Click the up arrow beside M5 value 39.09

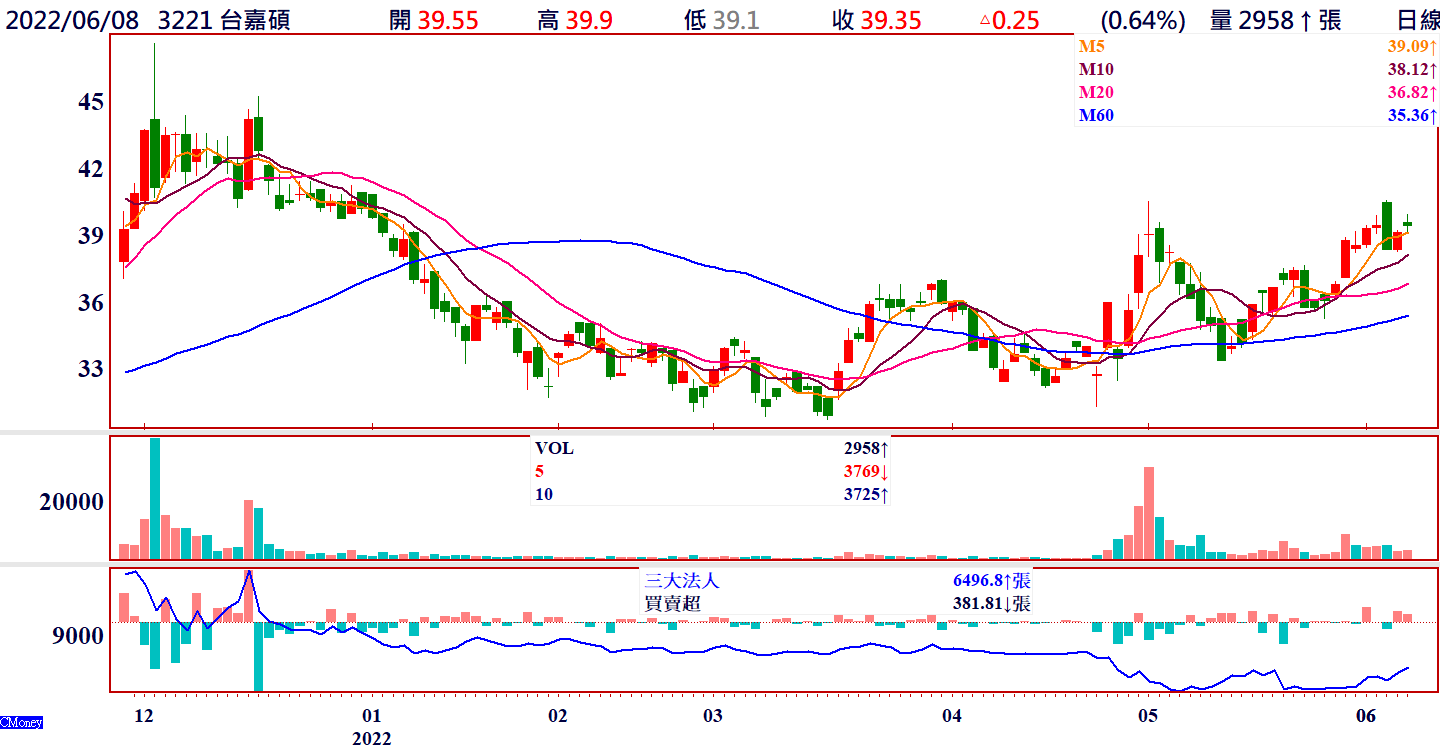[x=1433, y=46]
